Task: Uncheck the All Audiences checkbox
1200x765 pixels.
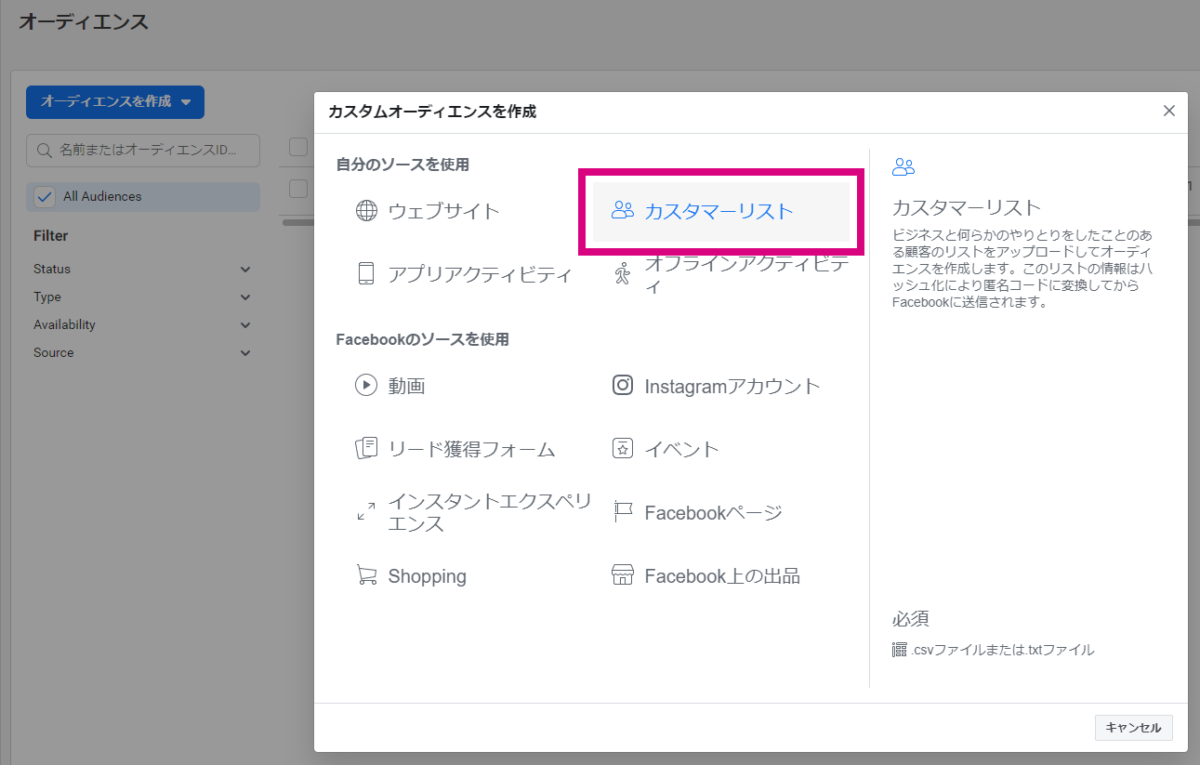Action: pos(44,196)
